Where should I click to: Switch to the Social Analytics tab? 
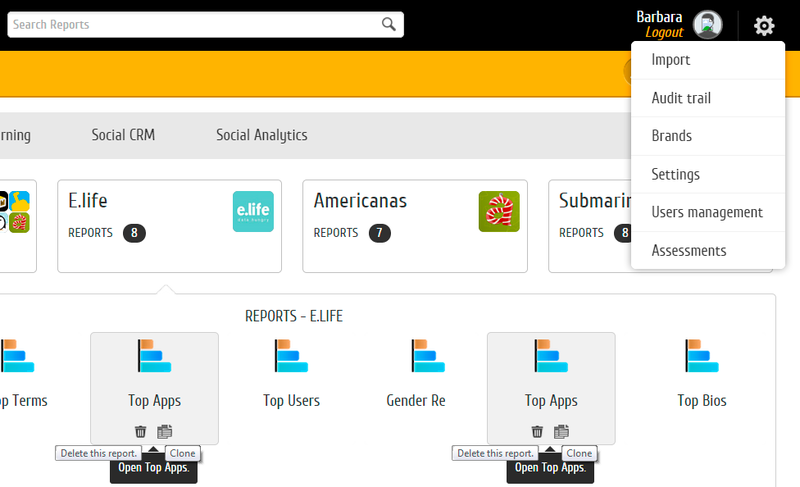coord(261,135)
